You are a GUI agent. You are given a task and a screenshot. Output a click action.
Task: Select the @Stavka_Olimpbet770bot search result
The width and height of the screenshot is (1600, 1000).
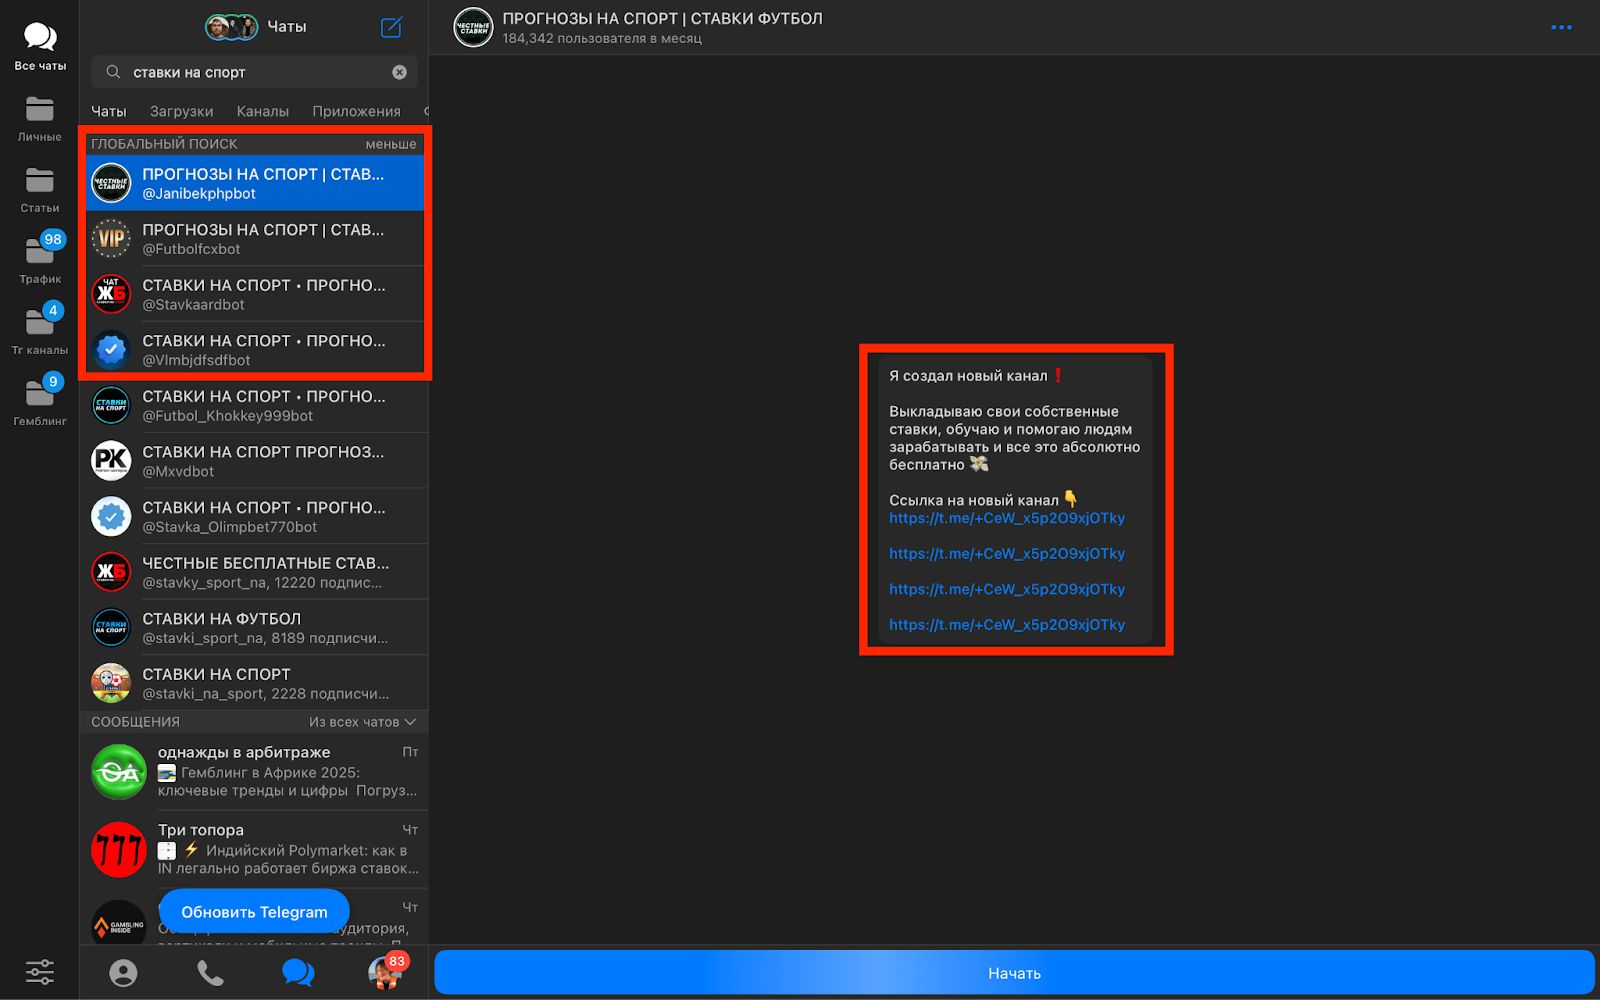(255, 516)
